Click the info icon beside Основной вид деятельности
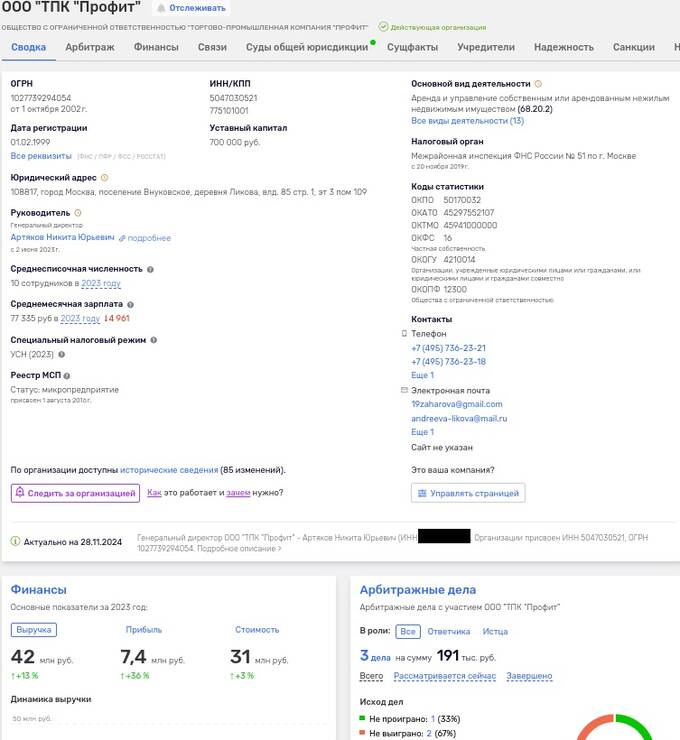This screenshot has height=740, width=680. click(538, 84)
